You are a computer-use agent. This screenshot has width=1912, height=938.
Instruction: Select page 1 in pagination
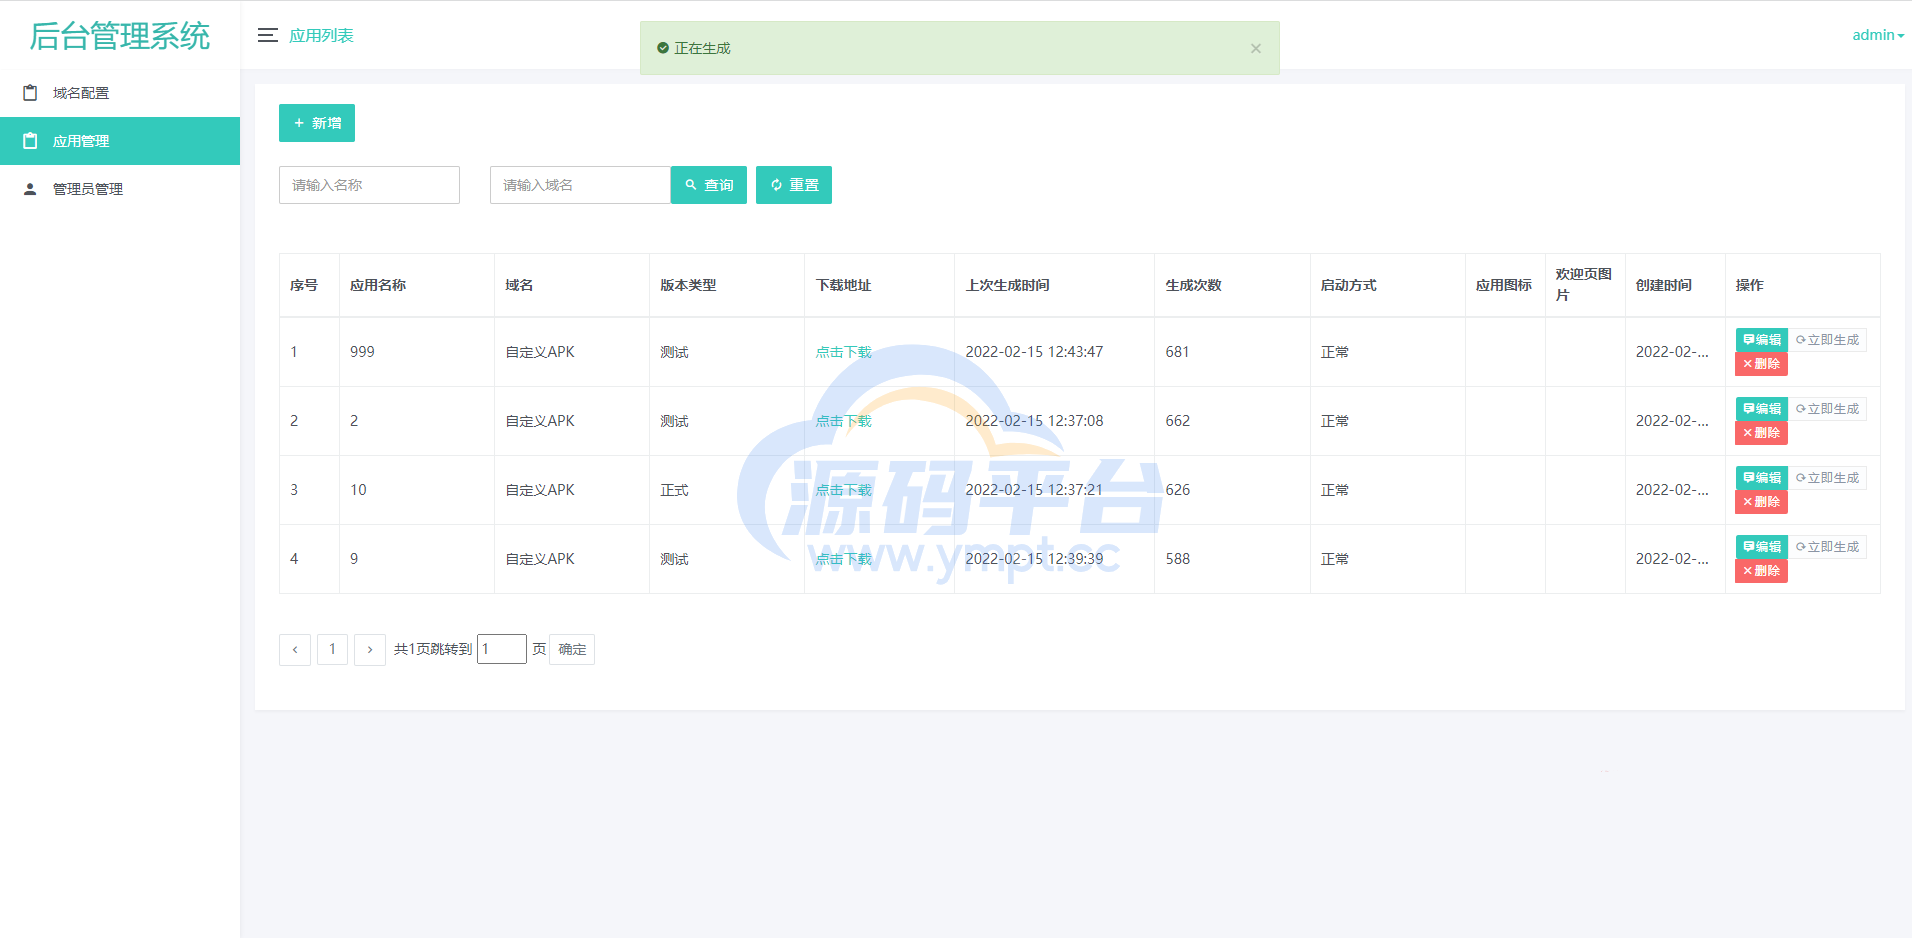333,650
